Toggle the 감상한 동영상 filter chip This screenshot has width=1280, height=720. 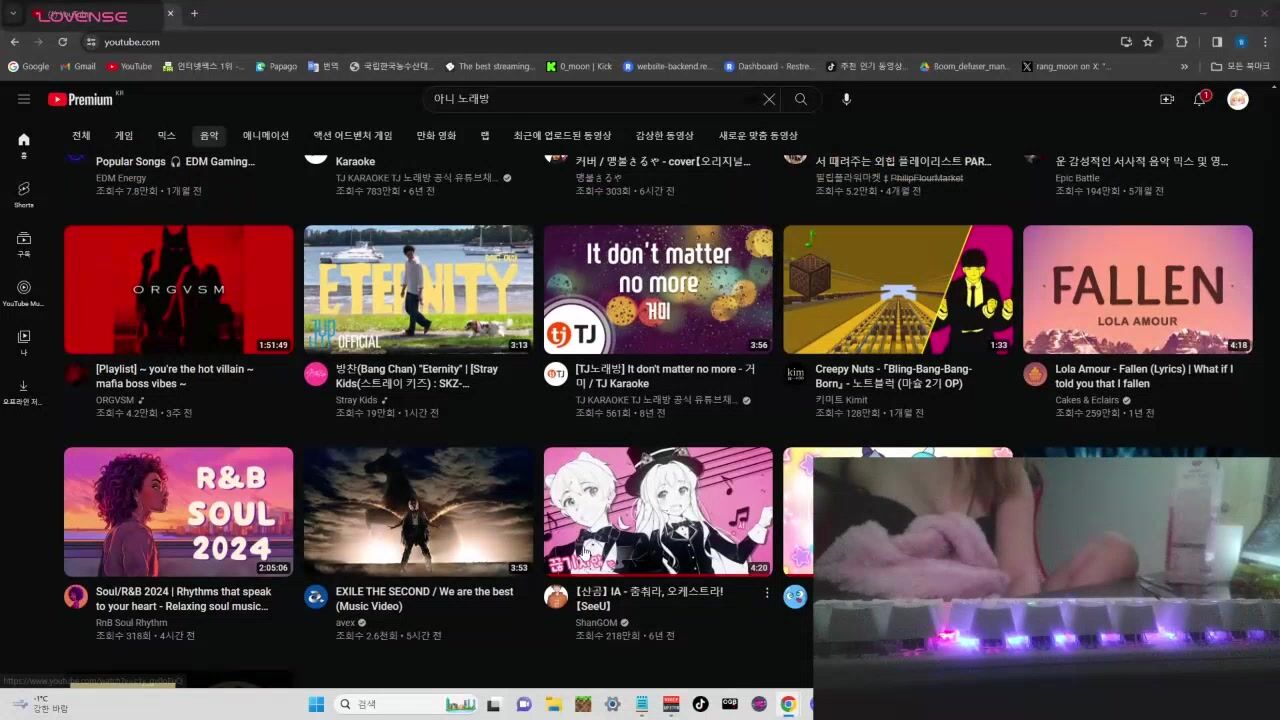point(664,136)
